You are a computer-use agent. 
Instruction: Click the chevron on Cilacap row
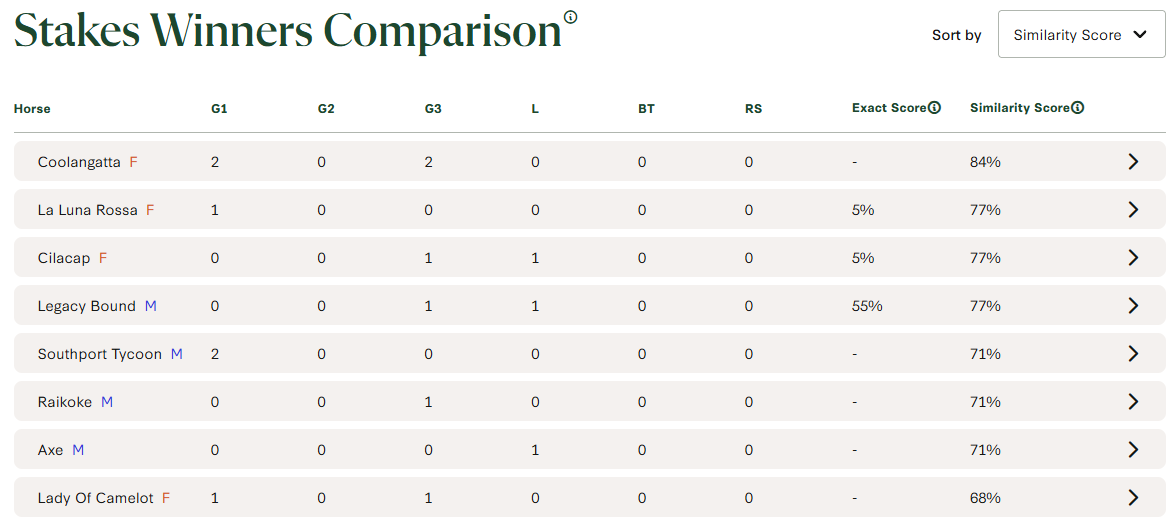pos(1133,258)
